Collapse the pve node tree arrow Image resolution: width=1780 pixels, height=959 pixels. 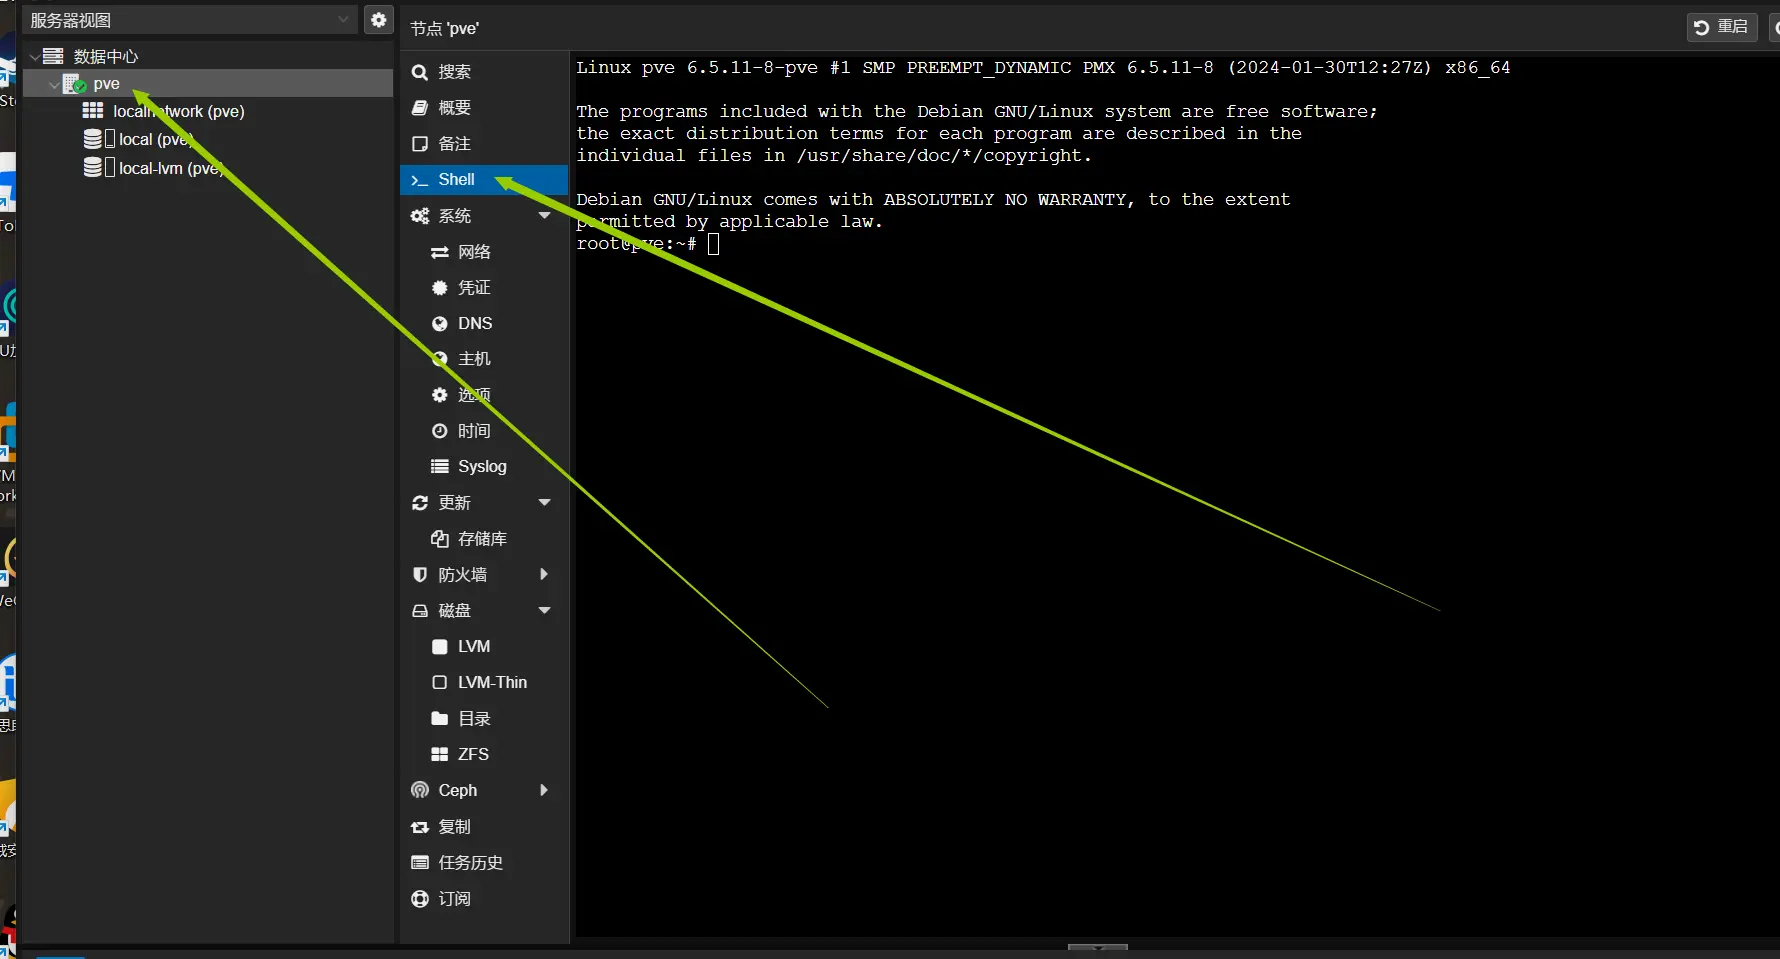pos(54,85)
